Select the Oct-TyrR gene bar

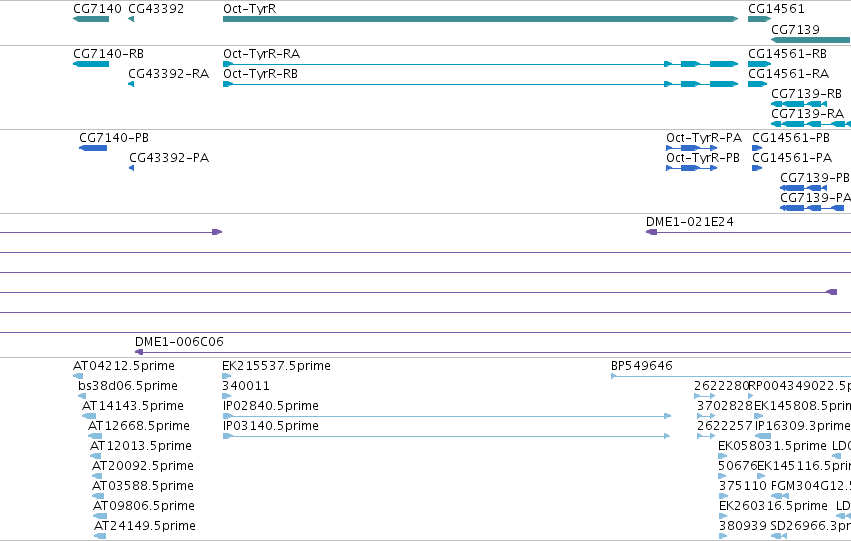[480, 19]
